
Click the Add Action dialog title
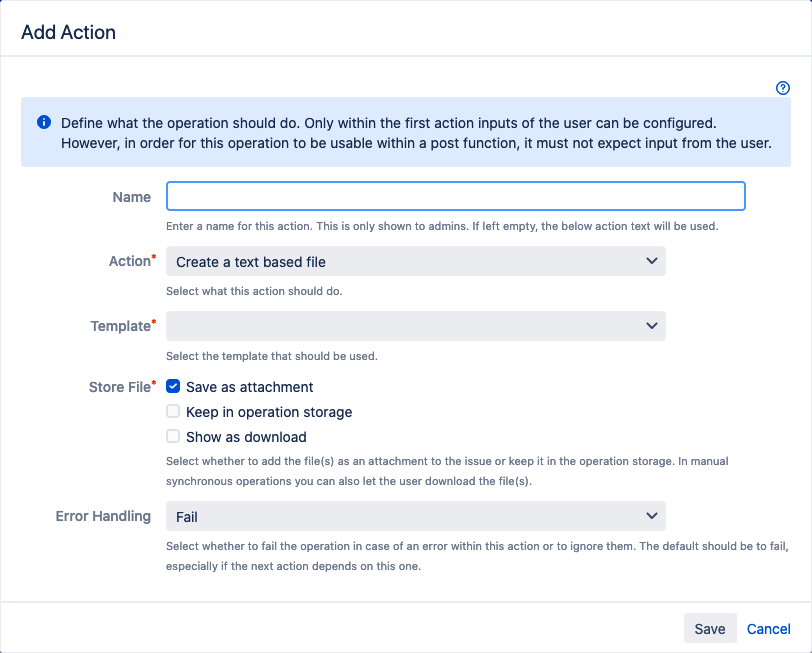coord(68,32)
